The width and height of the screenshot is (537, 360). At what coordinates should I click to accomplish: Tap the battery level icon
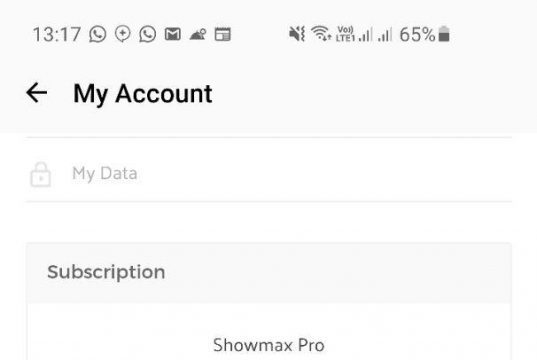pyautogui.click(x=444, y=34)
